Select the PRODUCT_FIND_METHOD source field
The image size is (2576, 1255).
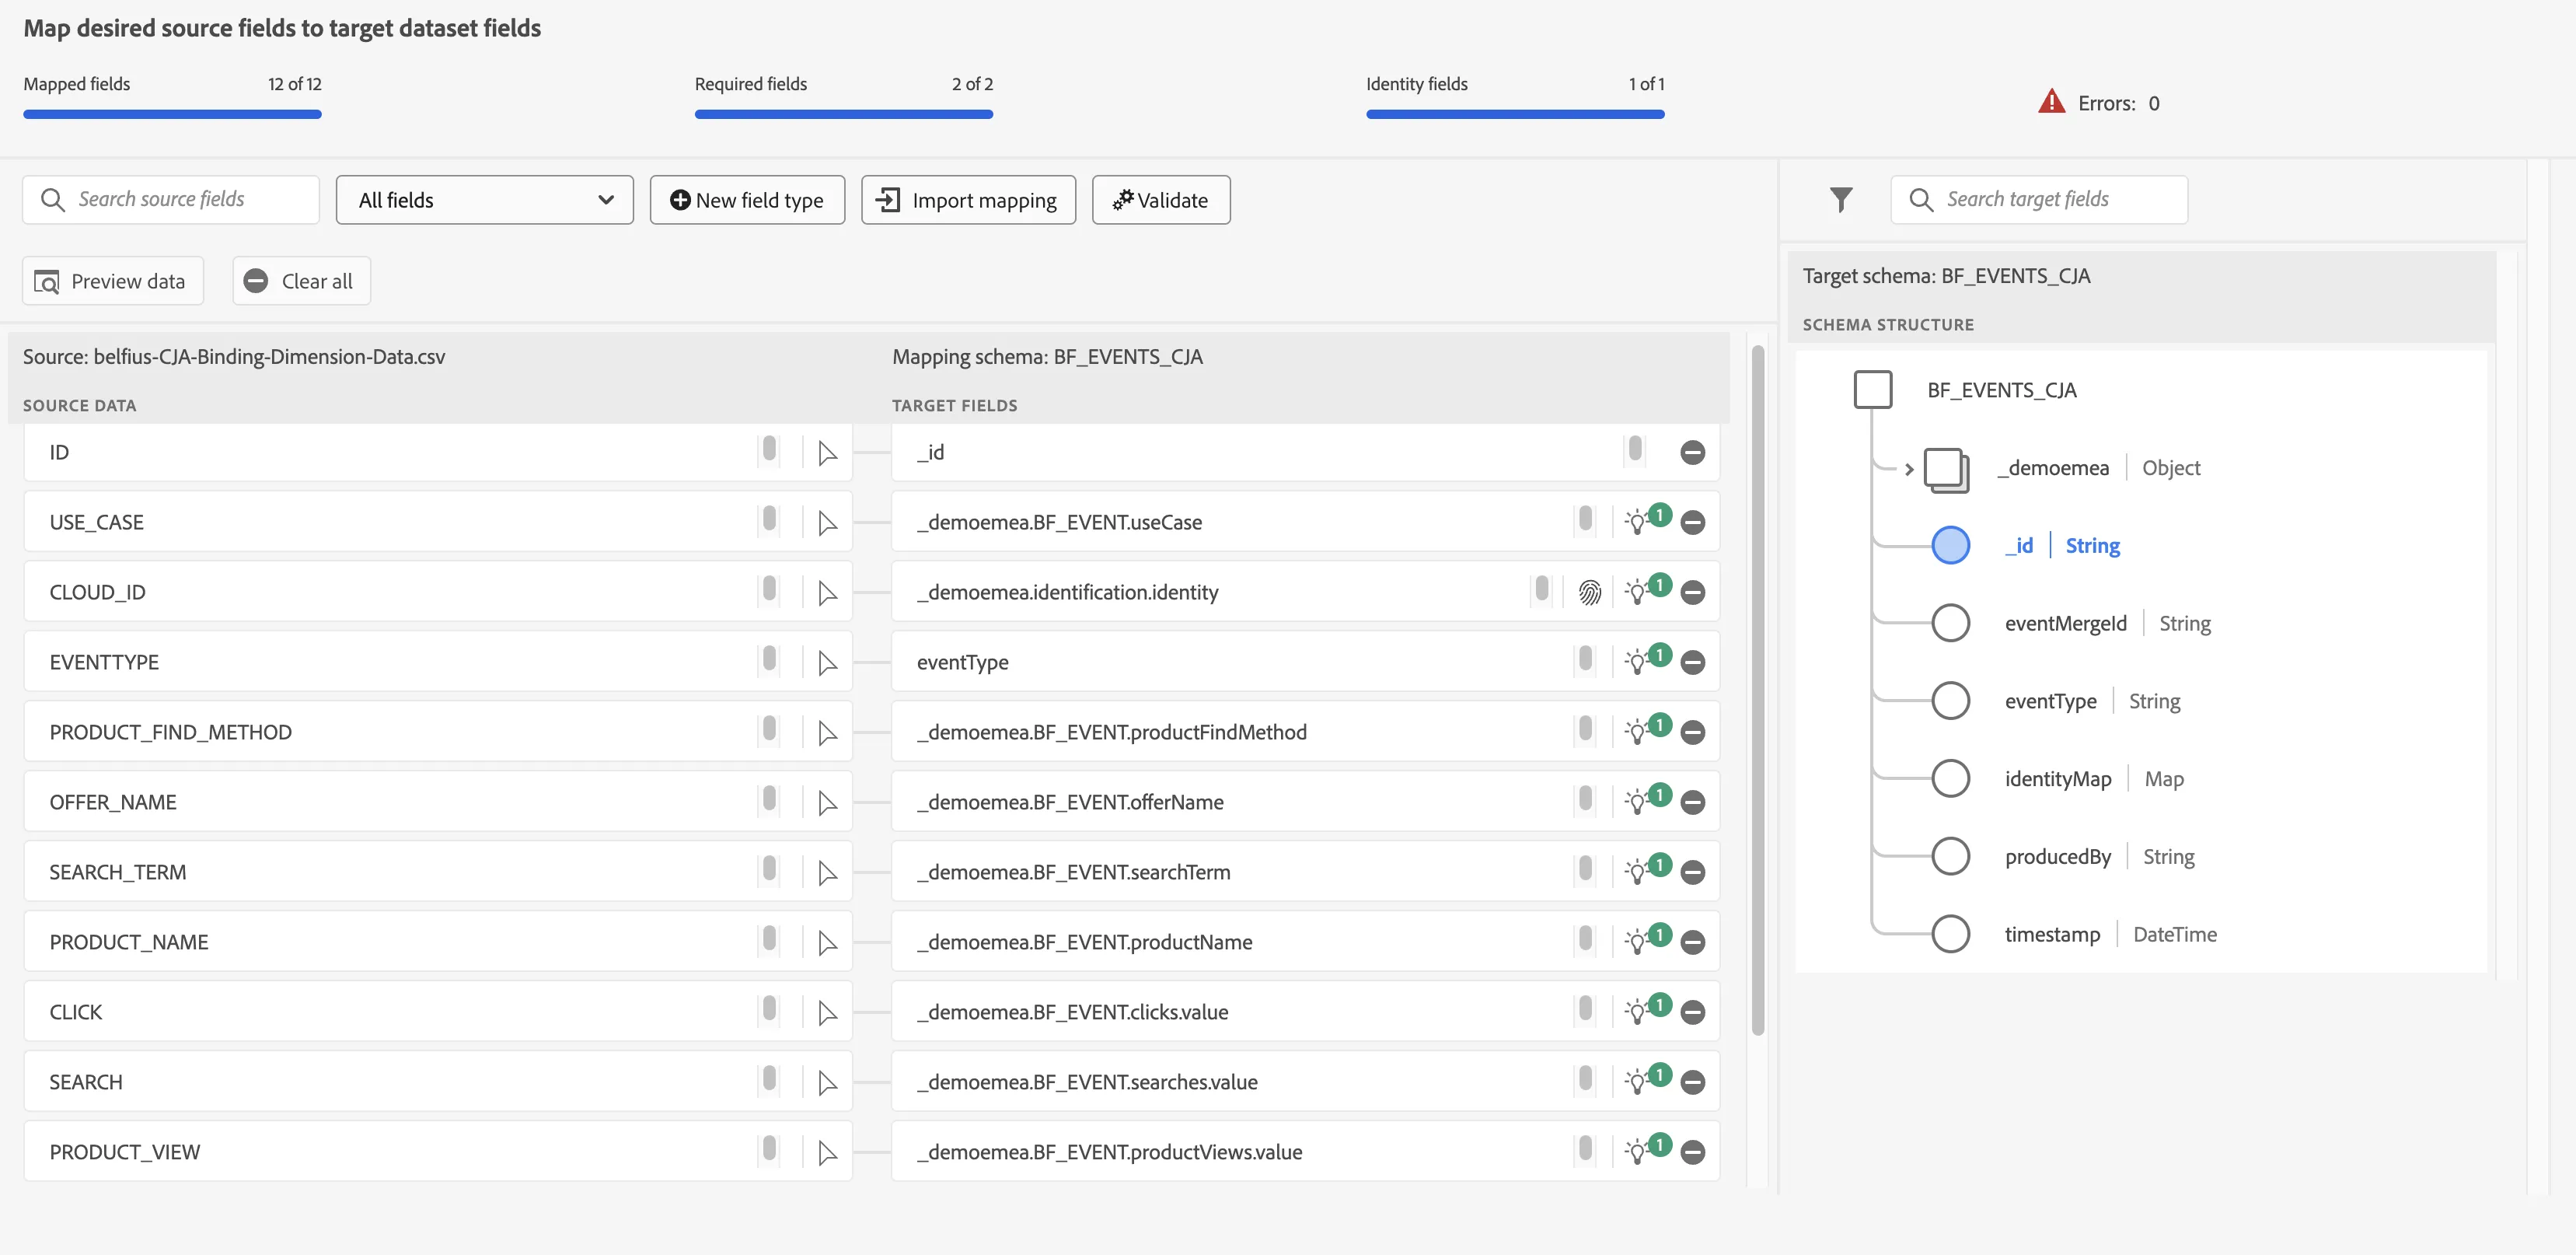pyautogui.click(x=438, y=732)
